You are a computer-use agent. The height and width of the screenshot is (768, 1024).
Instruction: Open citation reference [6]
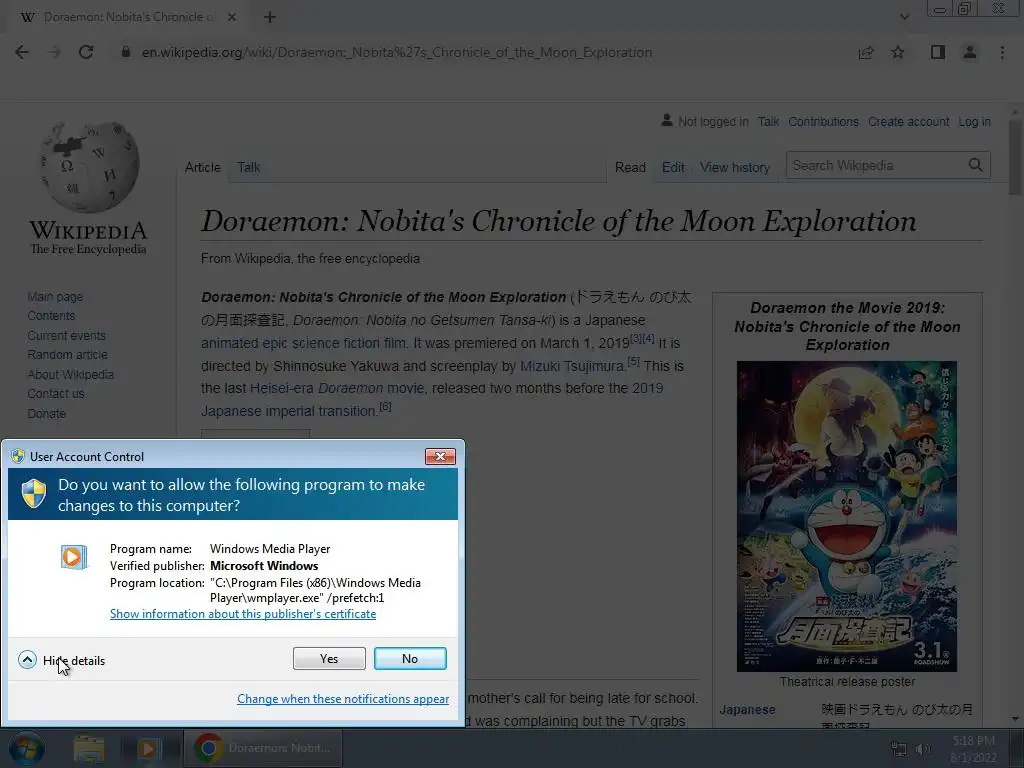tap(385, 407)
